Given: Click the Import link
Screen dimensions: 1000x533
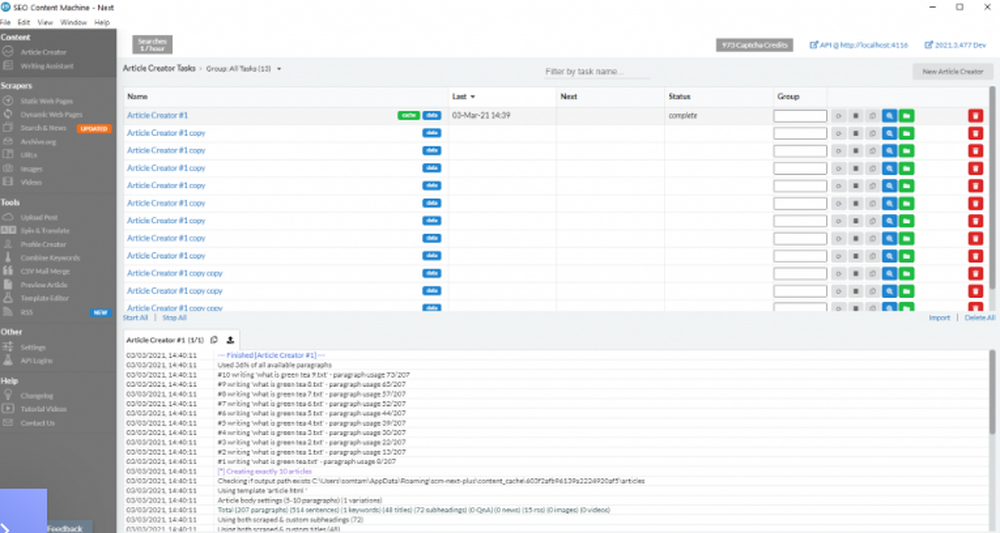Looking at the screenshot, I should 939,318.
